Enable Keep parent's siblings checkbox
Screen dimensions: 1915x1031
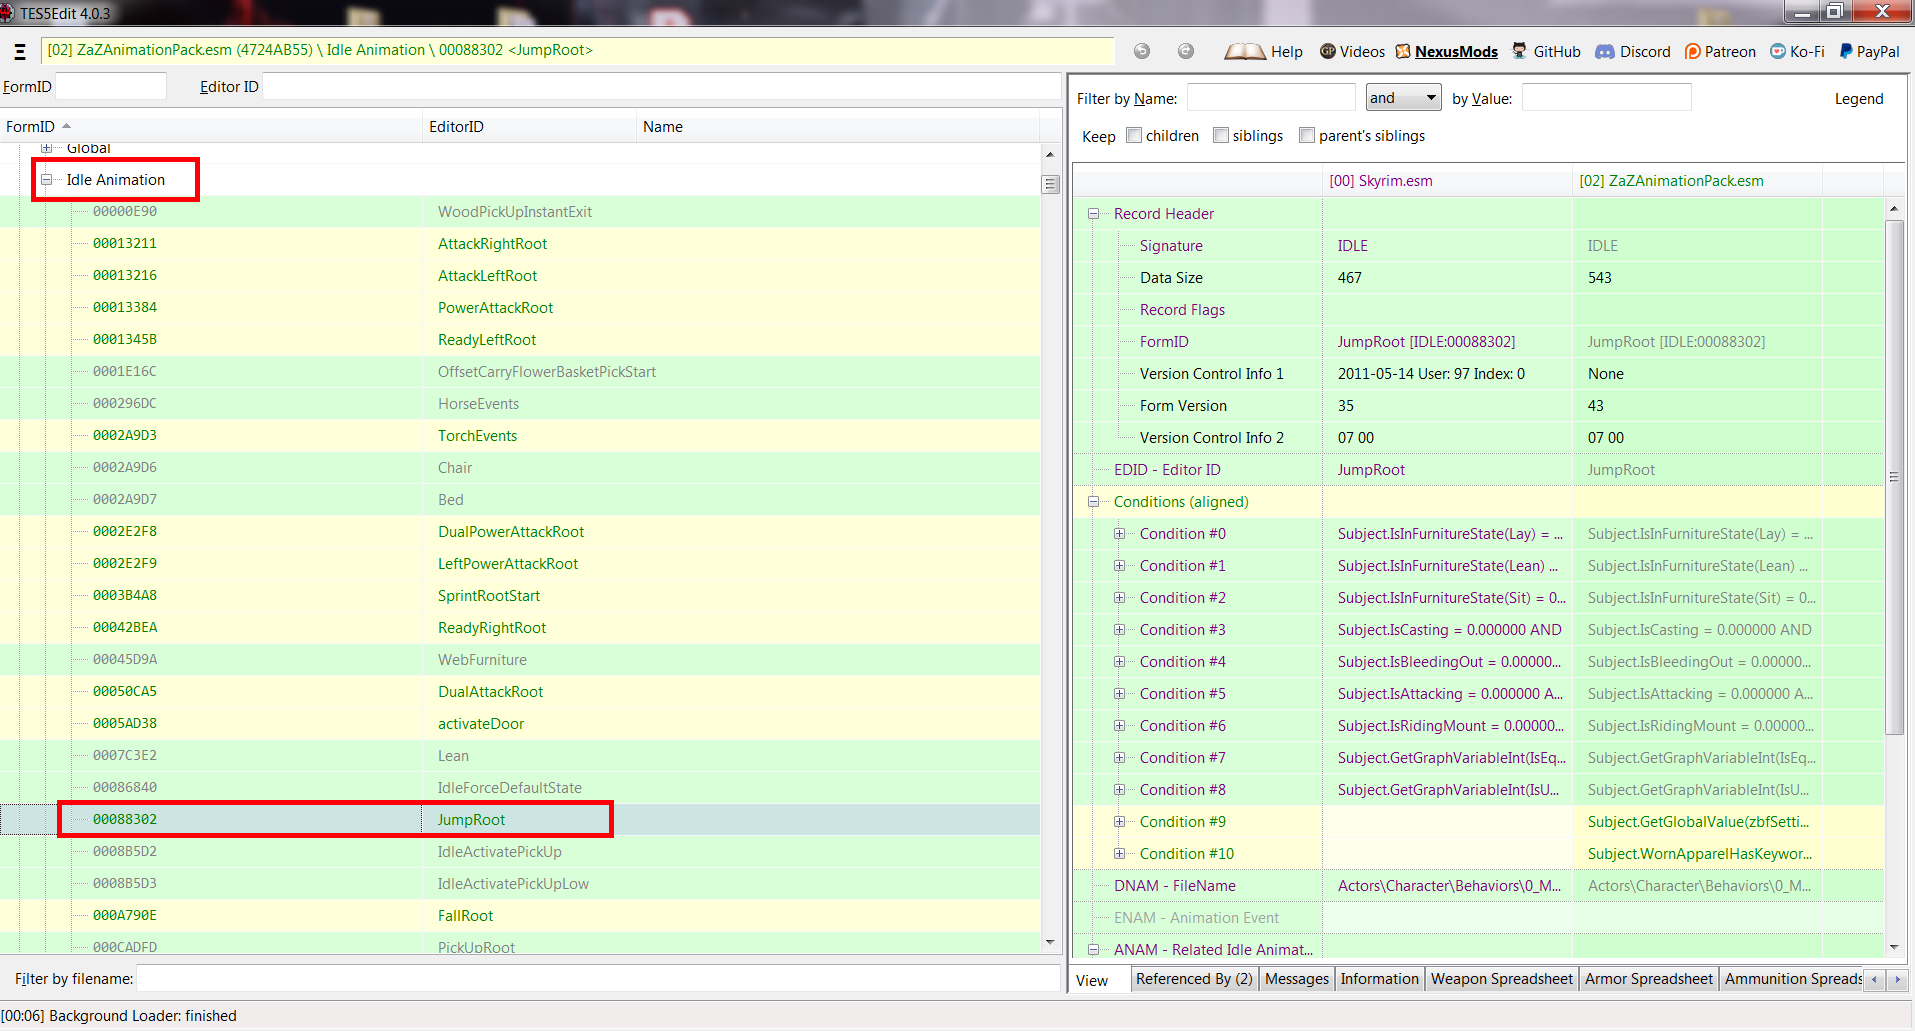click(x=1307, y=135)
